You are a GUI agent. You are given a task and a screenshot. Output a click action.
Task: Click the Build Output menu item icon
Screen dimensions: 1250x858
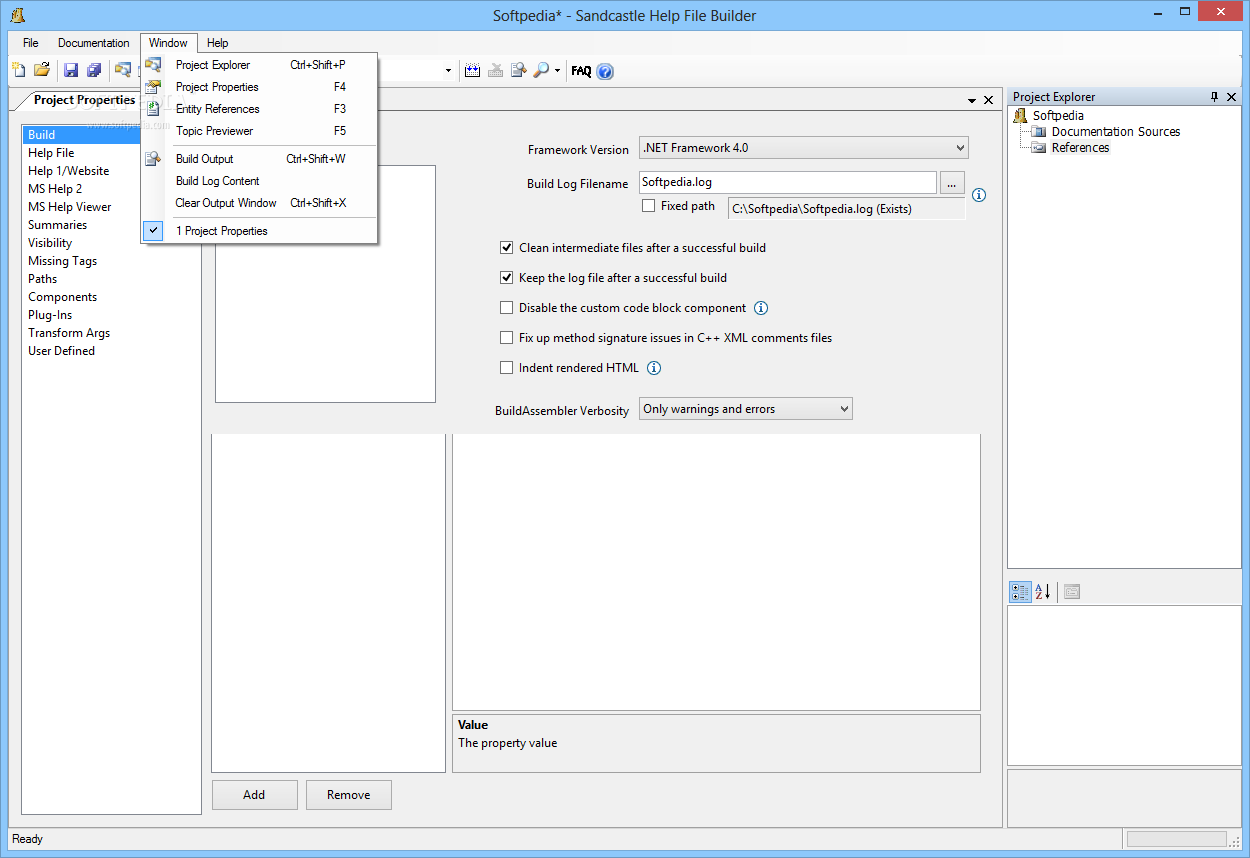153,159
